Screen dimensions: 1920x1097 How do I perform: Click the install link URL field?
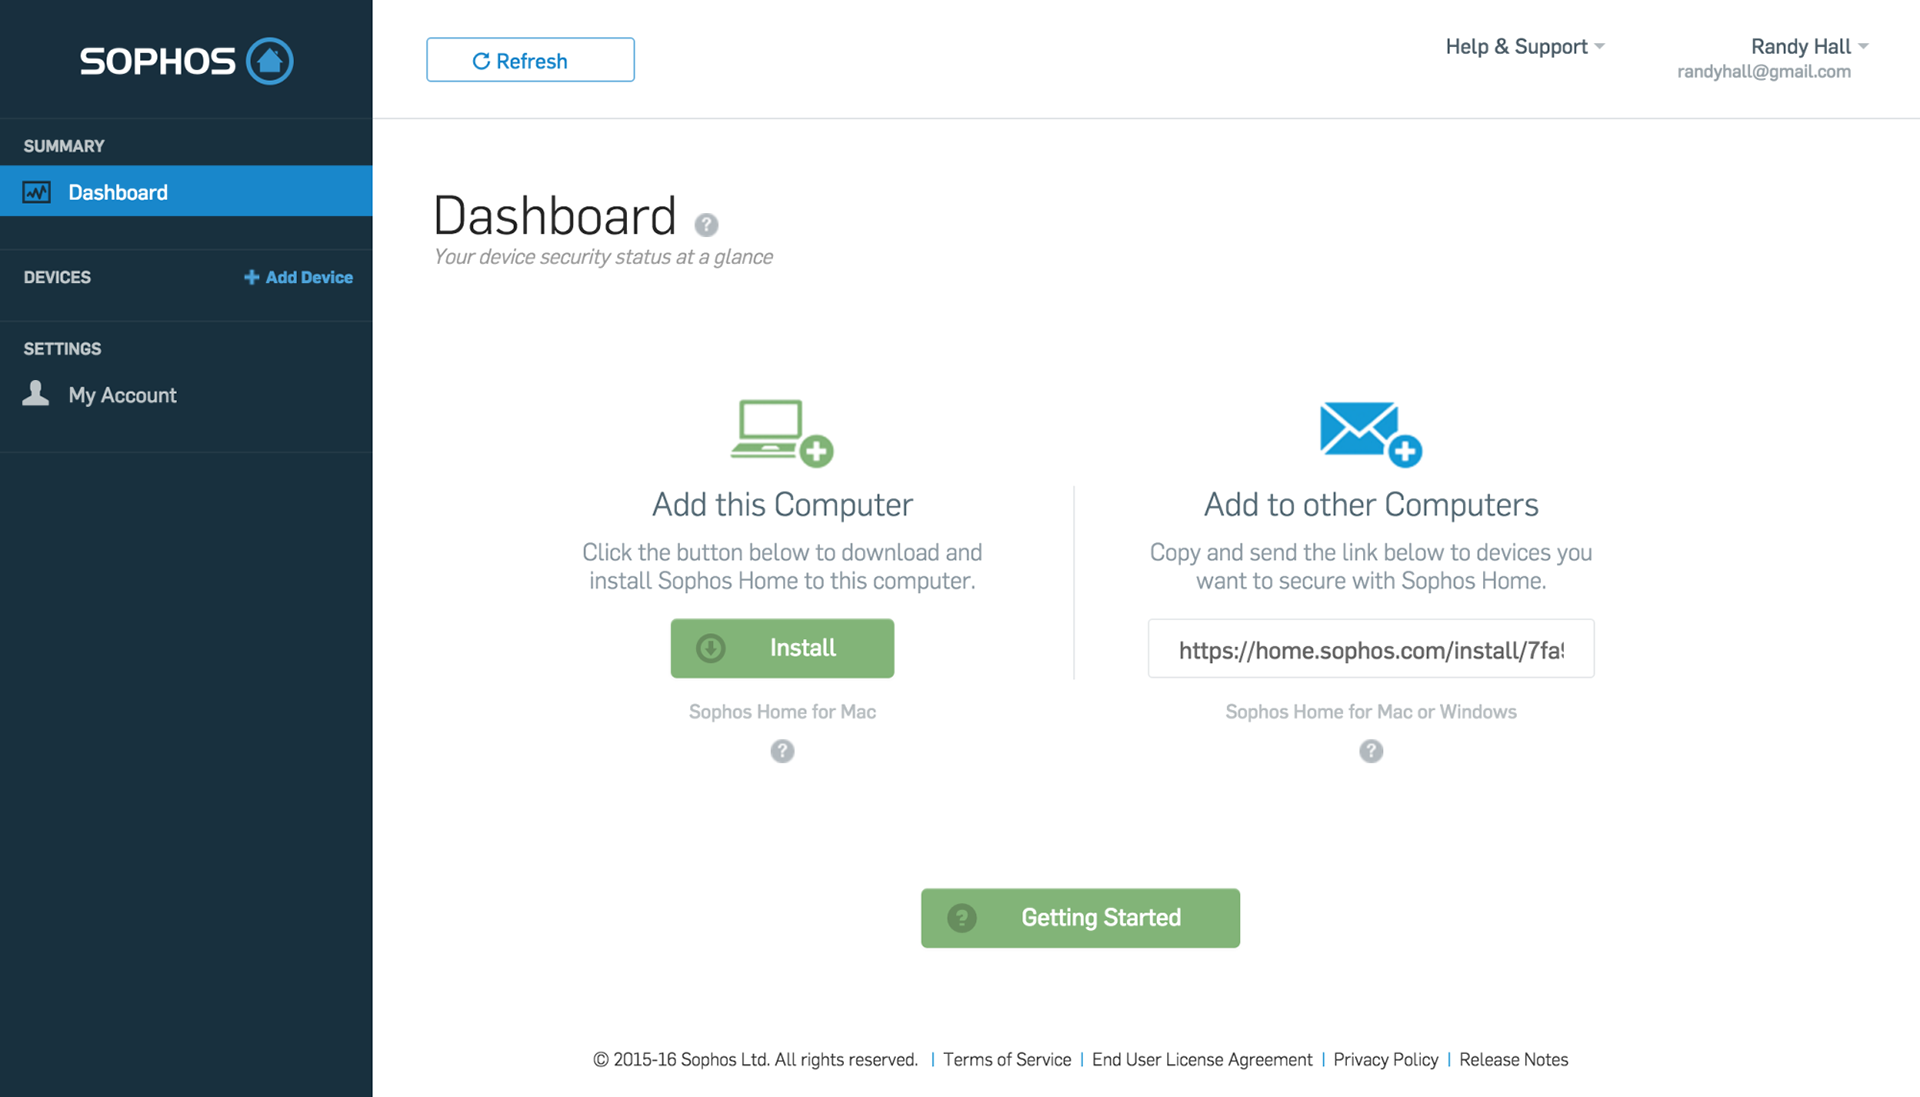point(1371,649)
